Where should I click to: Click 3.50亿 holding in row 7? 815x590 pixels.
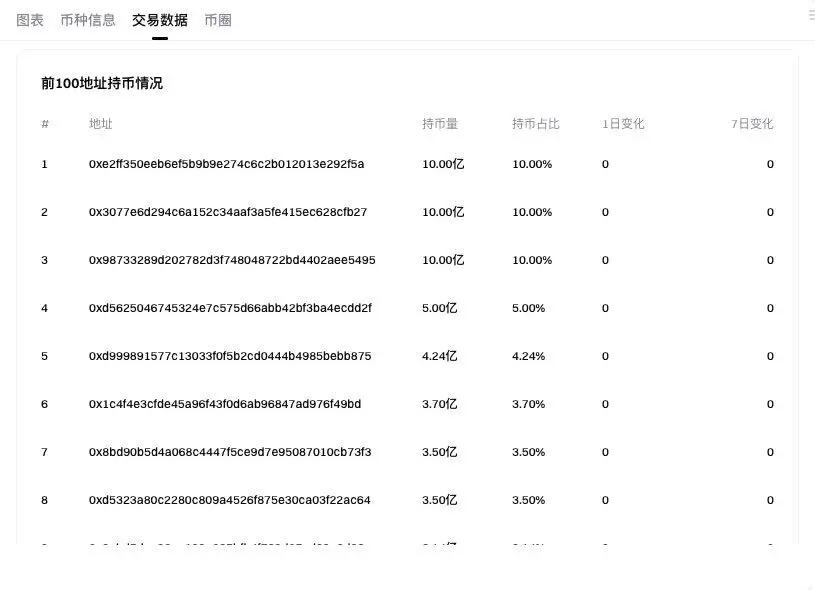click(x=440, y=452)
